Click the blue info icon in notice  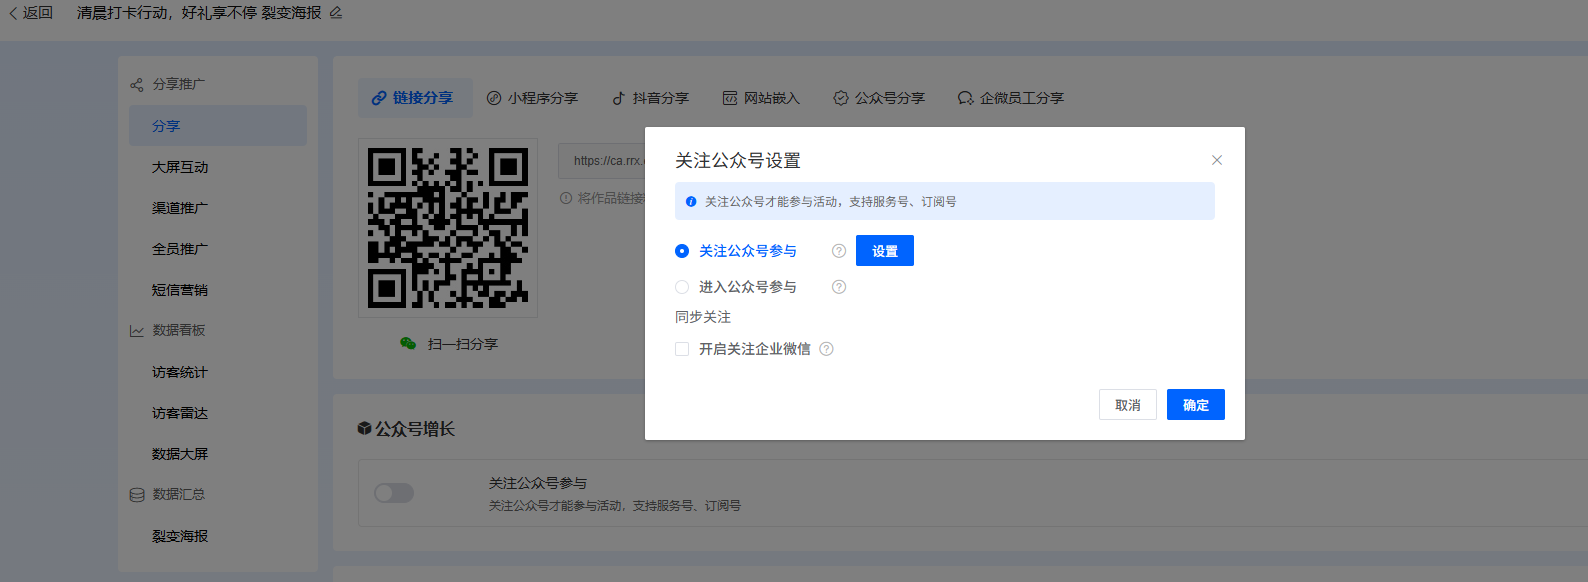tap(691, 202)
